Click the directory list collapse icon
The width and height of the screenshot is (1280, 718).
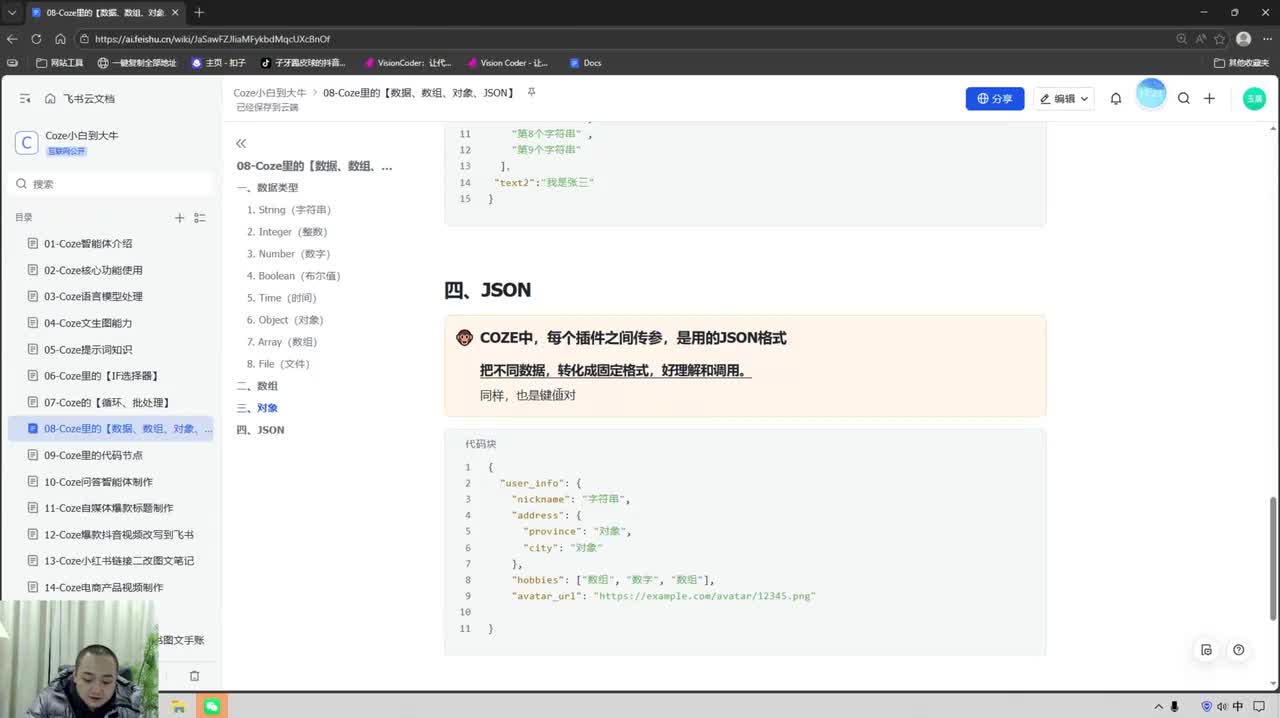pyautogui.click(x=199, y=218)
